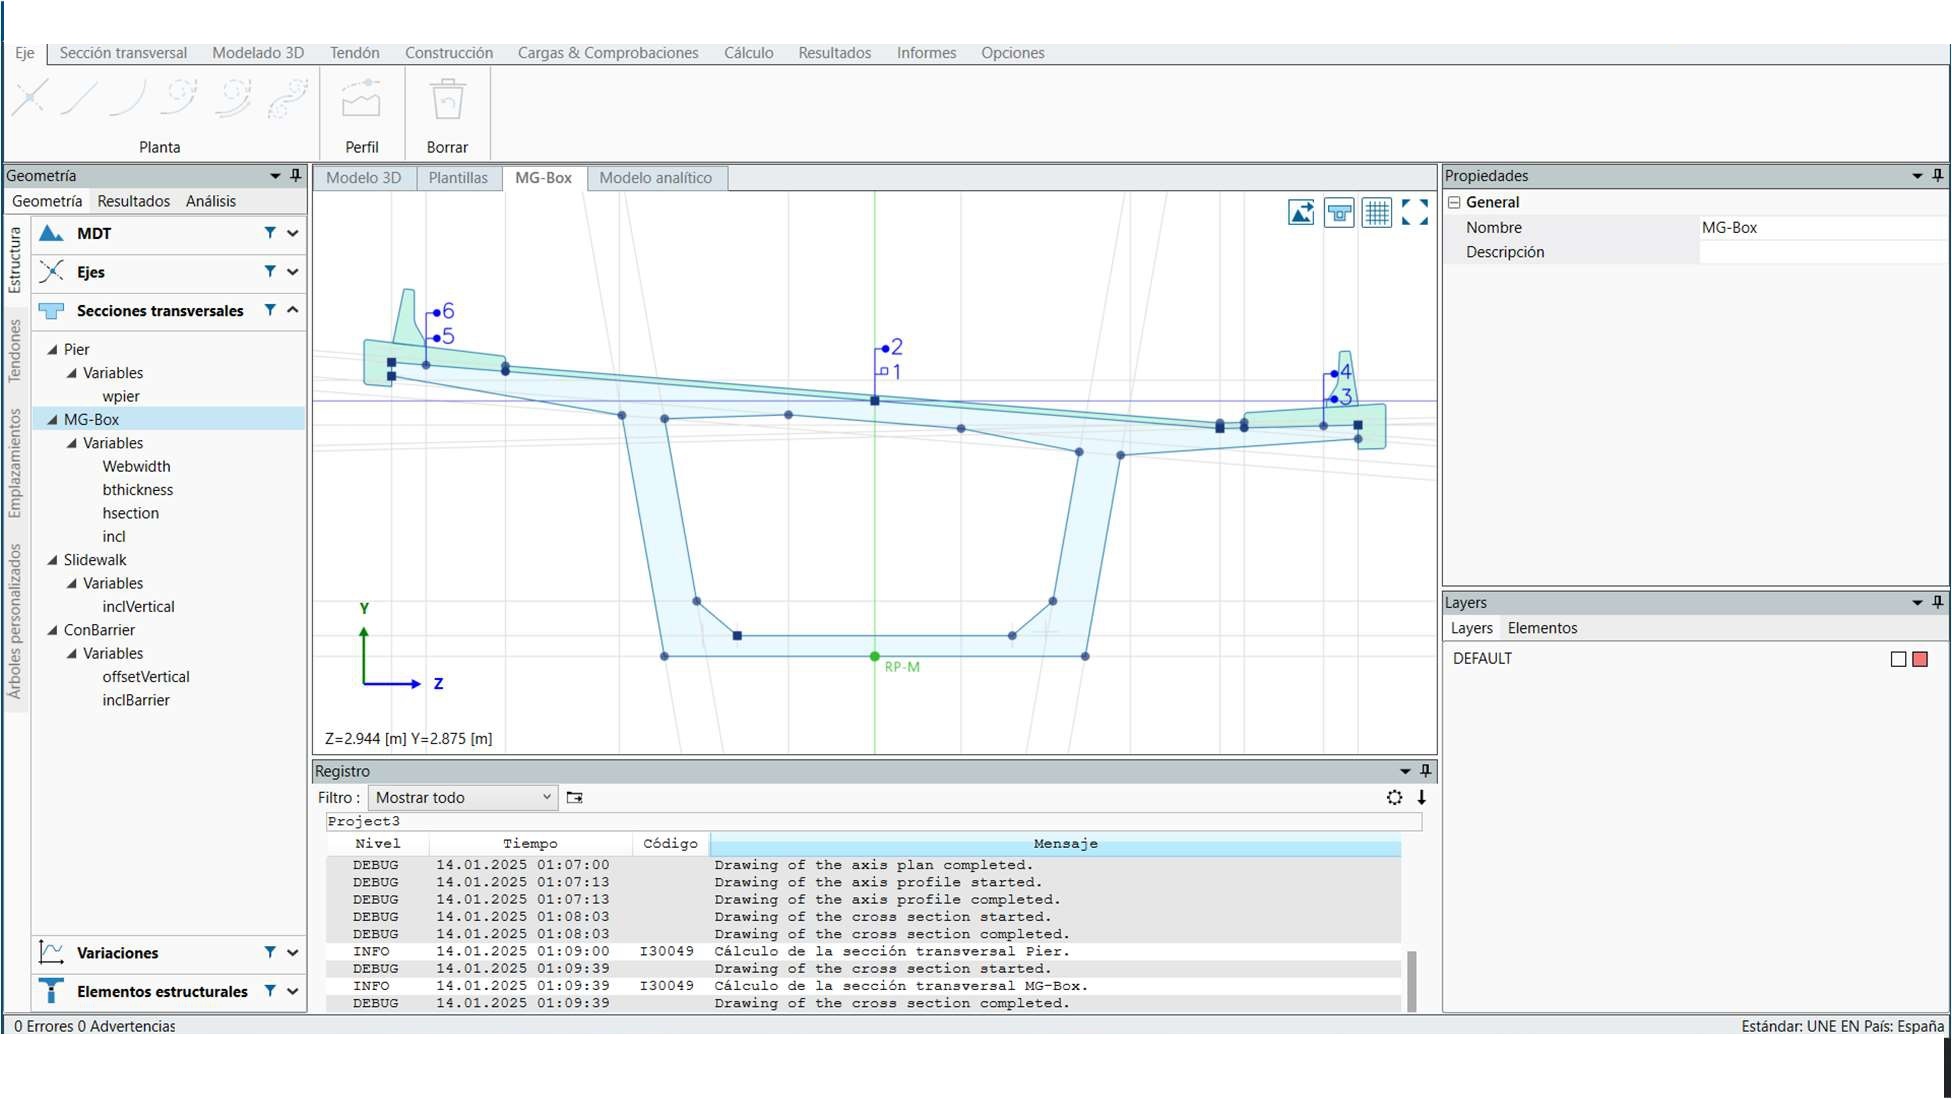Switch to the Modelo analítico tab

tap(655, 178)
